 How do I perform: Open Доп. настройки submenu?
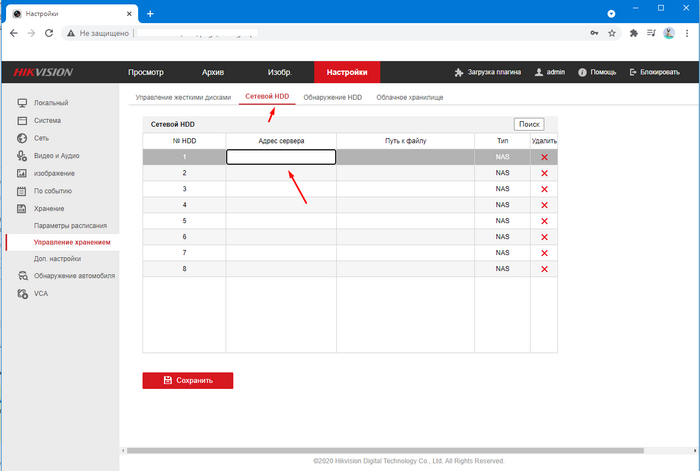tap(58, 259)
